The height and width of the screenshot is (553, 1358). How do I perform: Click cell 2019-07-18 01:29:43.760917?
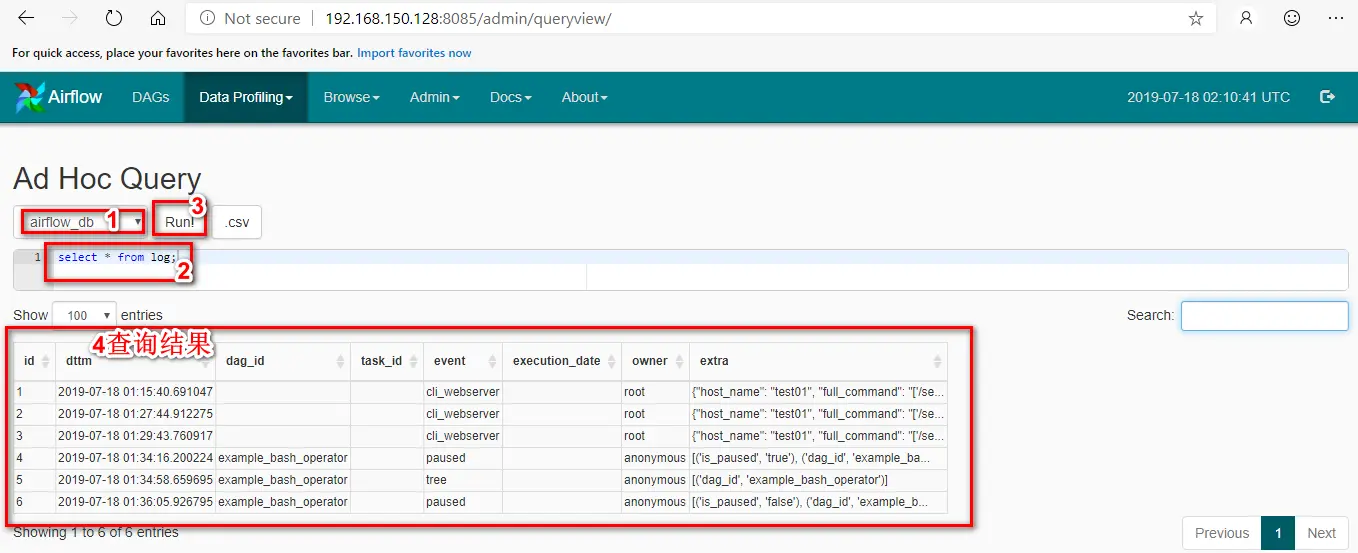[135, 436]
